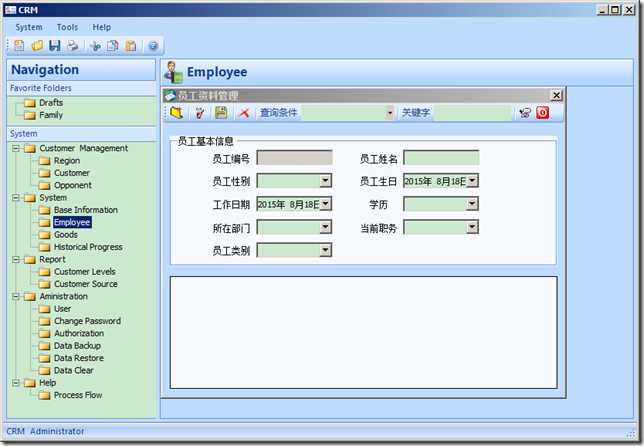Select Data Clear tree item

click(x=74, y=370)
